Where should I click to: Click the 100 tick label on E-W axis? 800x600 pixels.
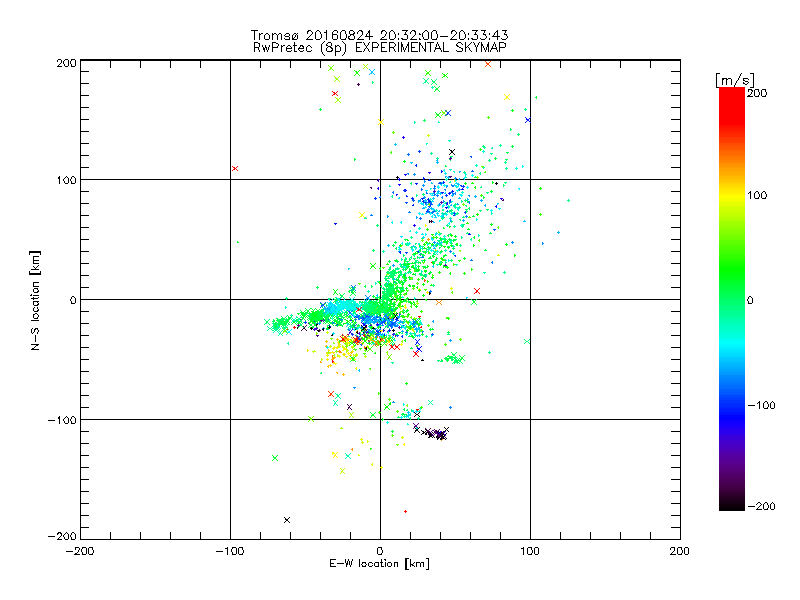point(530,551)
